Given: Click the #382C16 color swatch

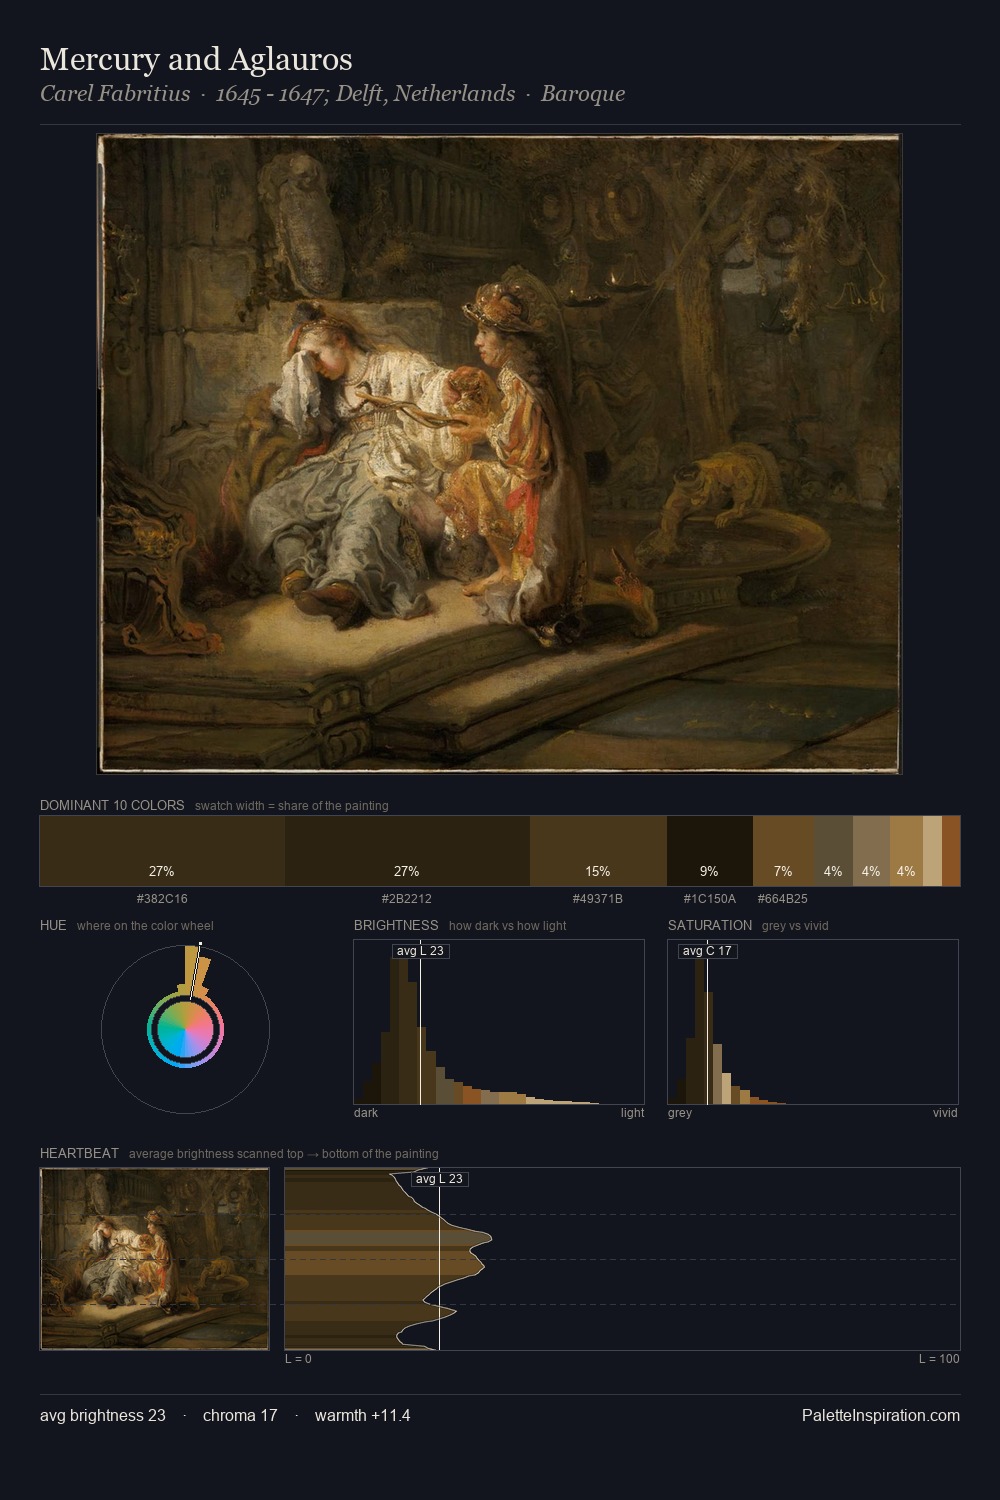Looking at the screenshot, I should [x=162, y=851].
